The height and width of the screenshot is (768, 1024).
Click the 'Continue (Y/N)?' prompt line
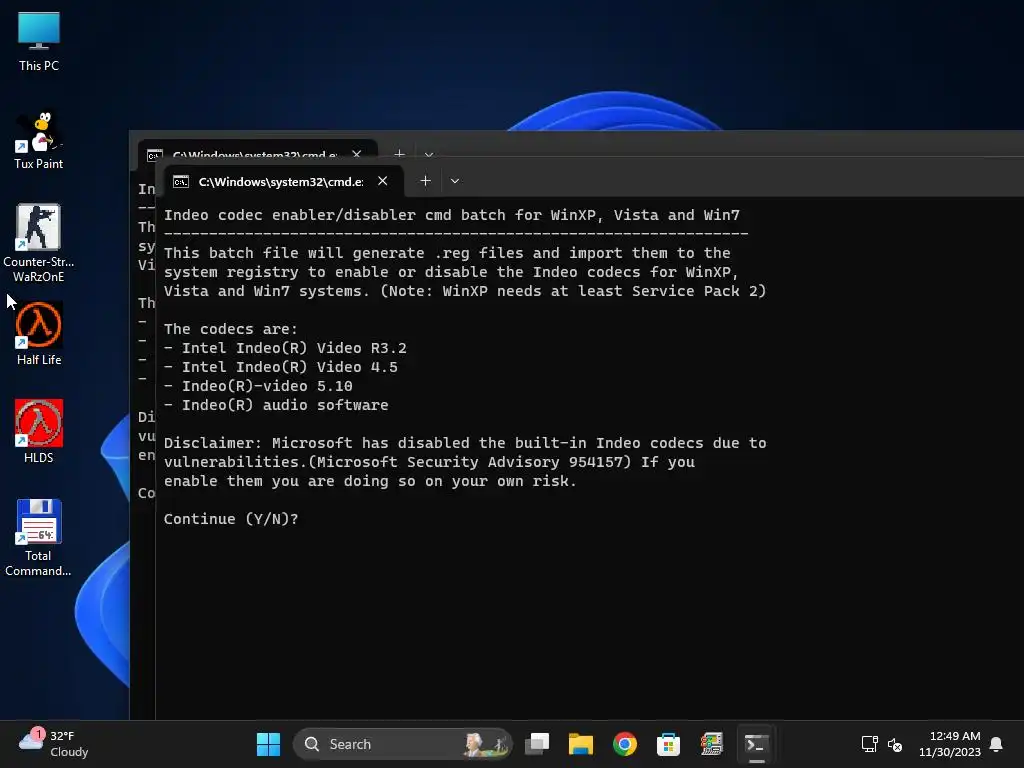231,519
